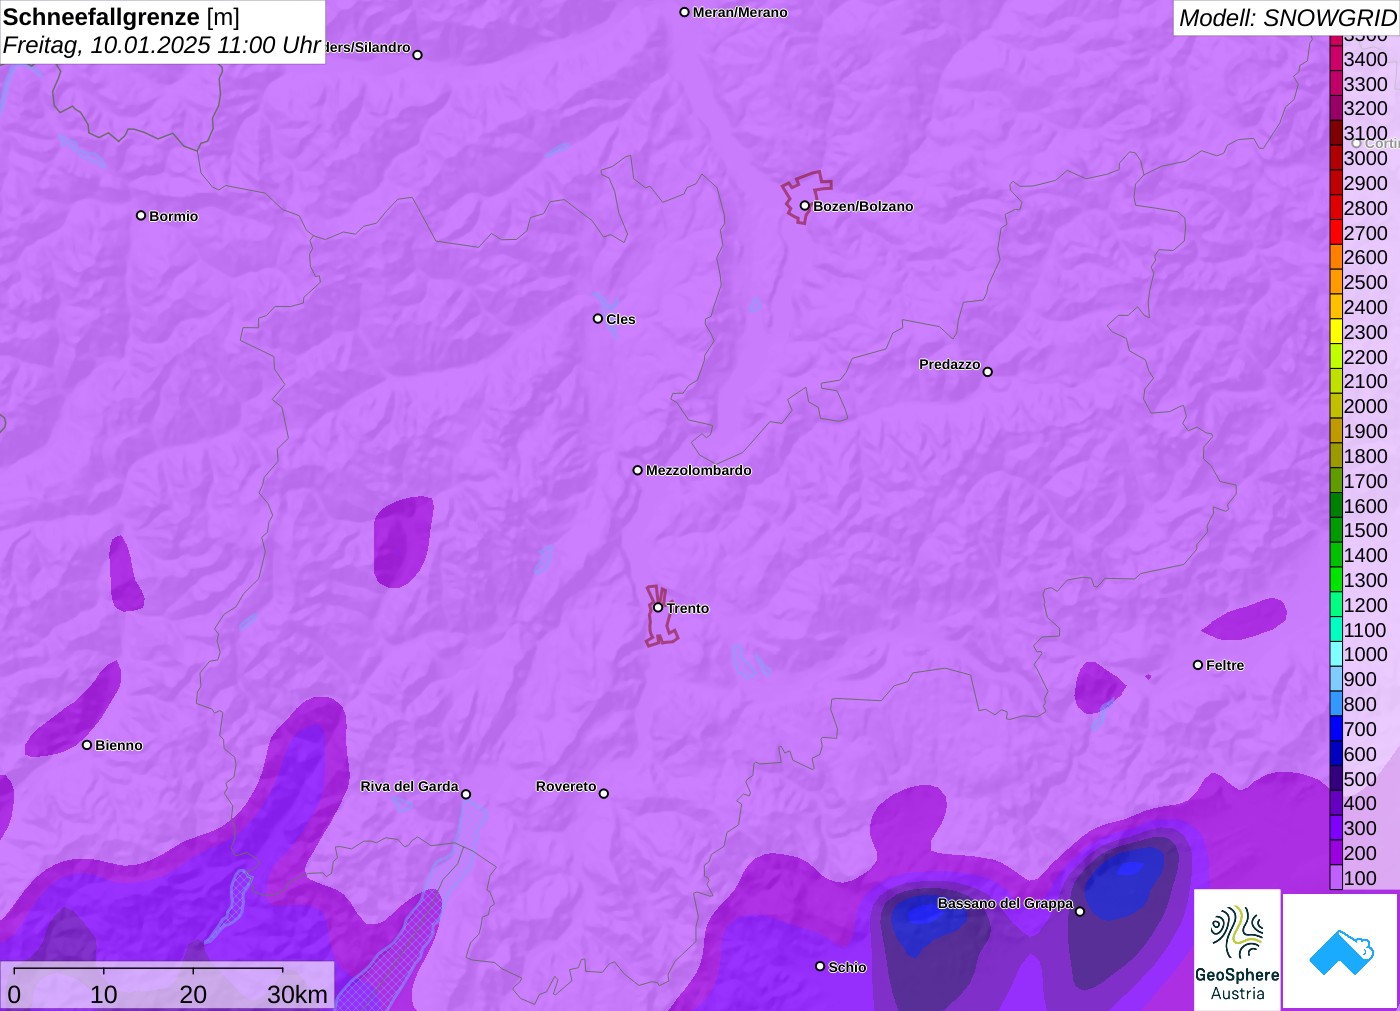Click the blue snow-line patch near Bassano
This screenshot has height=1011, width=1400.
coord(1124,880)
